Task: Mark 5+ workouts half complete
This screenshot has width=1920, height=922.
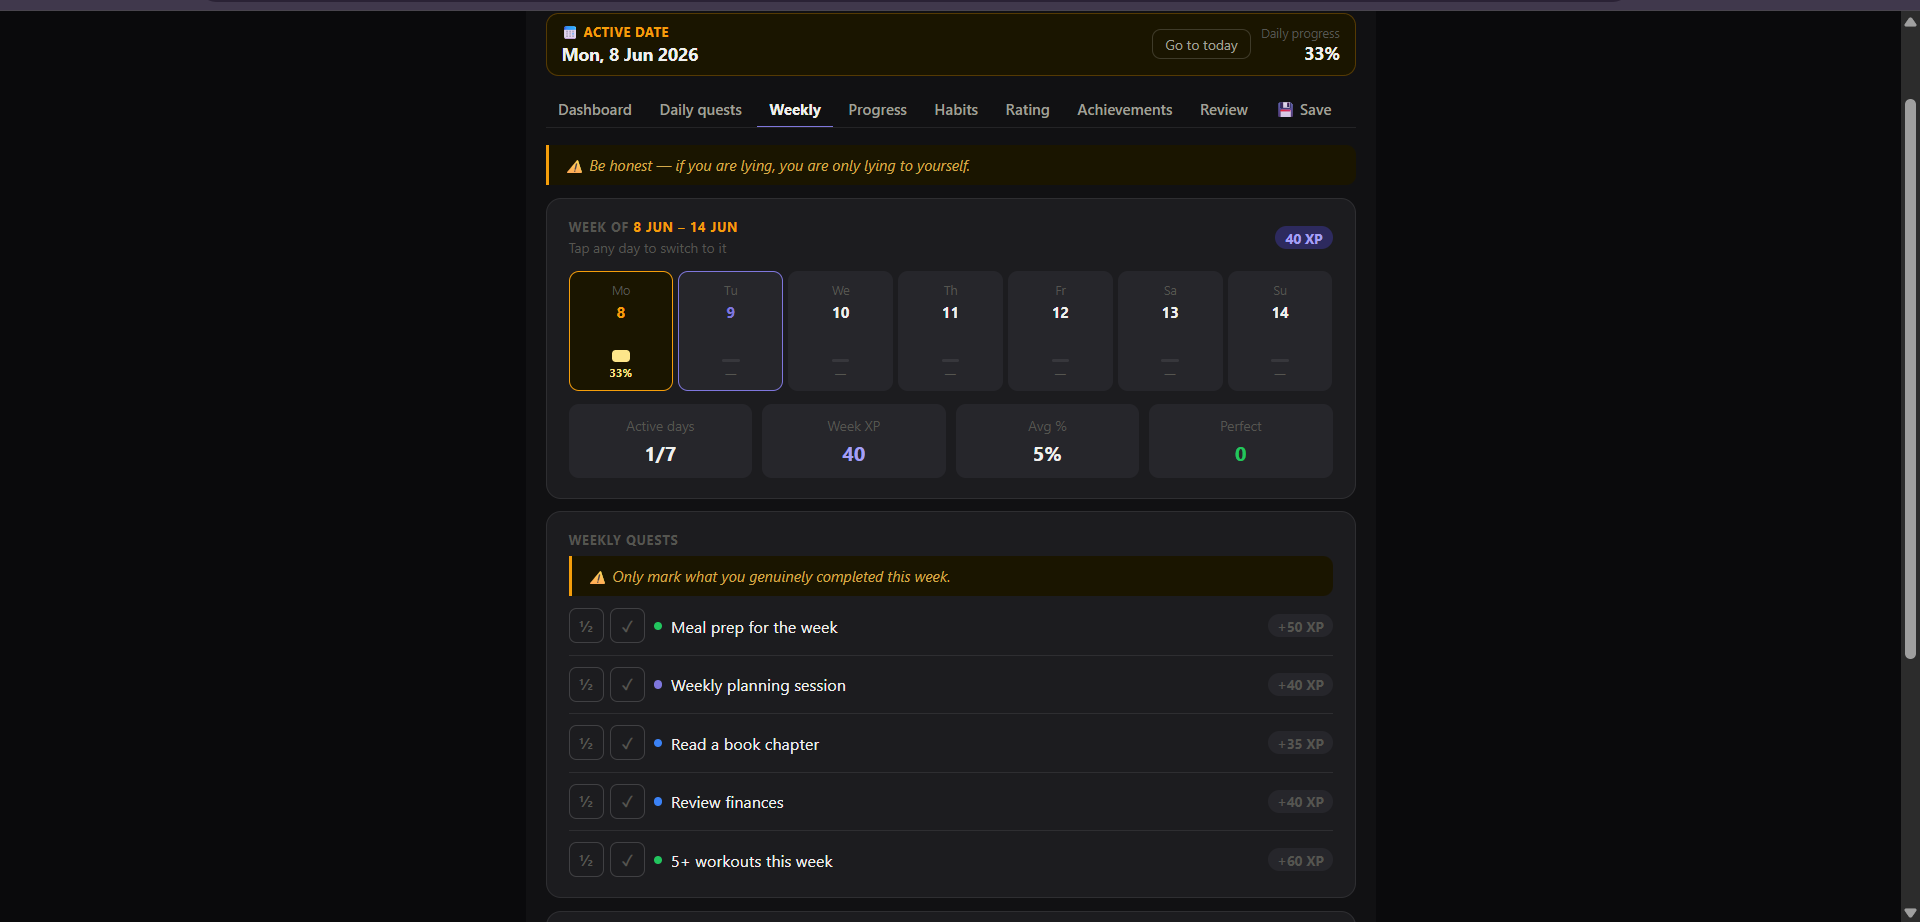Action: point(586,861)
